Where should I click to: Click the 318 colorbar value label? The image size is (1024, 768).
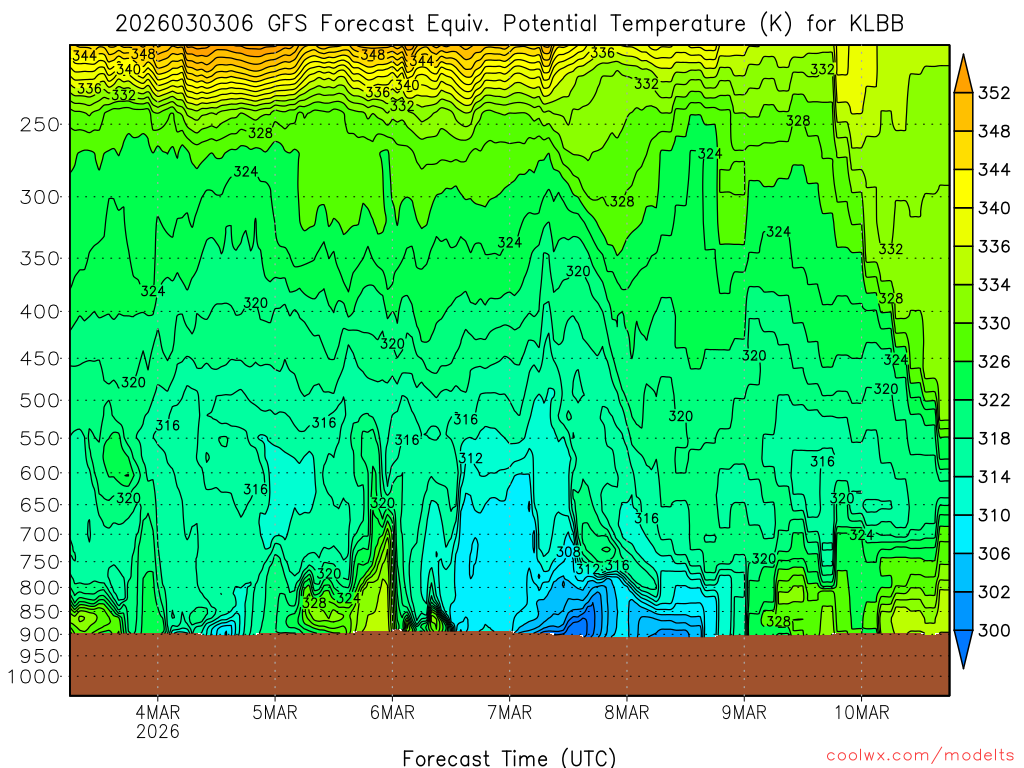pos(994,438)
